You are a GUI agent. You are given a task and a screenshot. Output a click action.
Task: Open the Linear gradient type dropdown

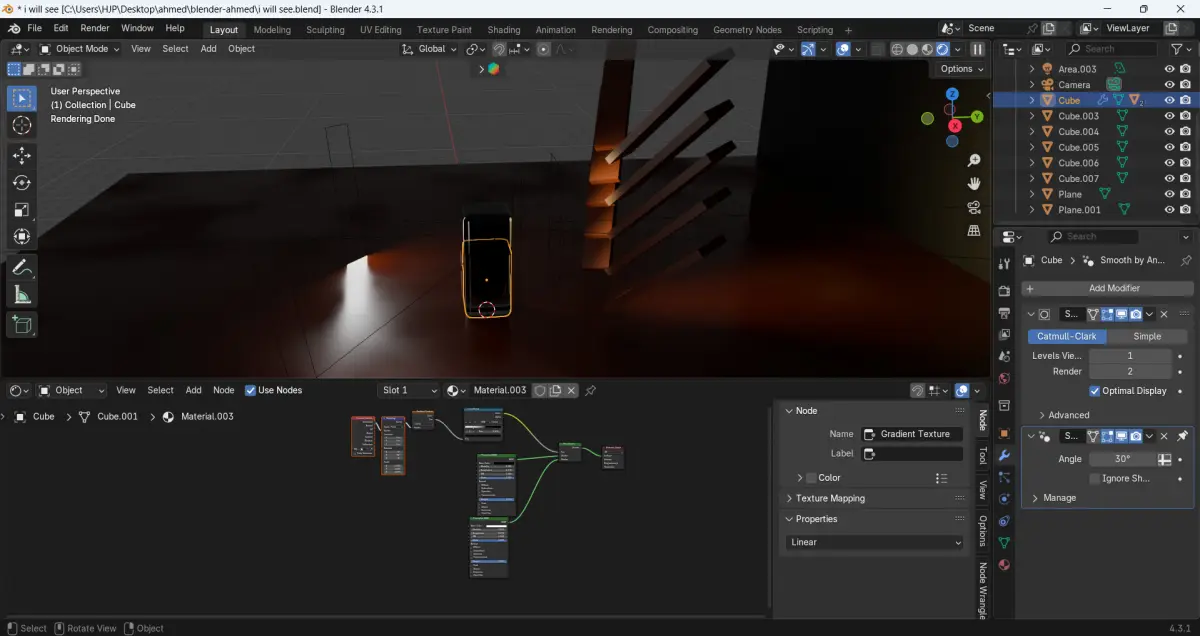coord(876,542)
